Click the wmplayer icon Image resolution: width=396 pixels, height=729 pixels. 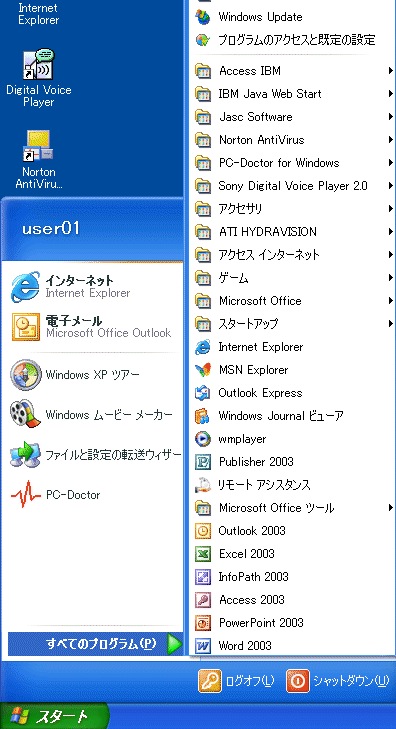pos(203,439)
